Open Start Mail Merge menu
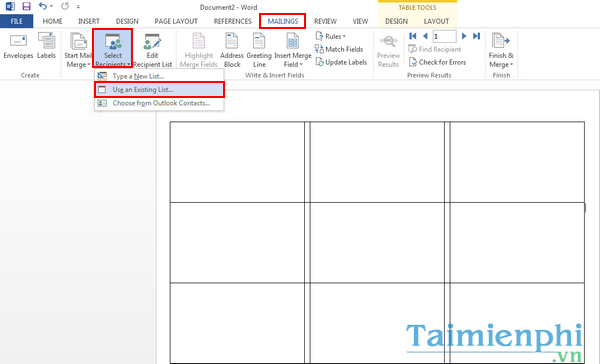This screenshot has height=364, width=600. pyautogui.click(x=78, y=50)
